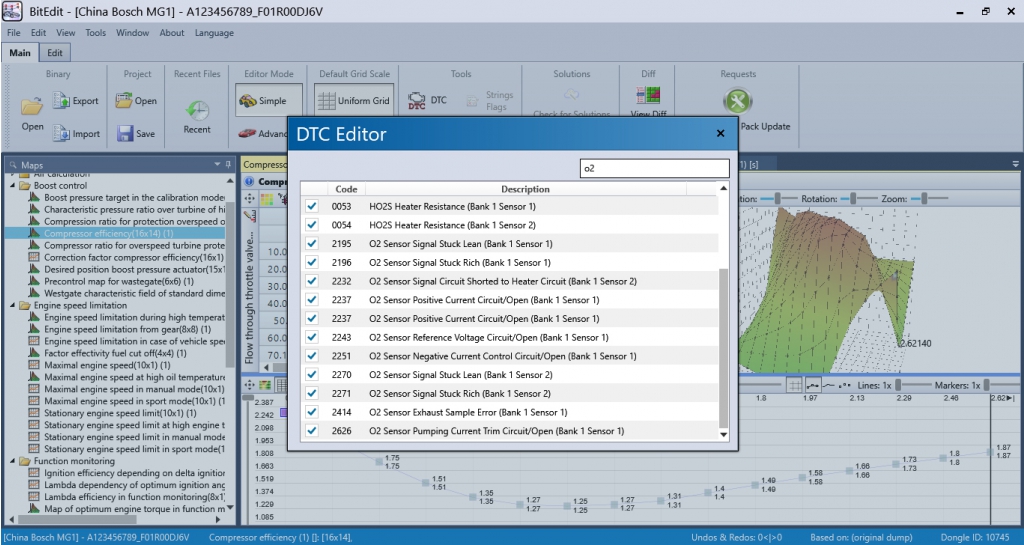Viewport: 1024px width, 545px height.
Task: Select Factor effectivity fuel cut off(4x4)
Action: click(115, 353)
